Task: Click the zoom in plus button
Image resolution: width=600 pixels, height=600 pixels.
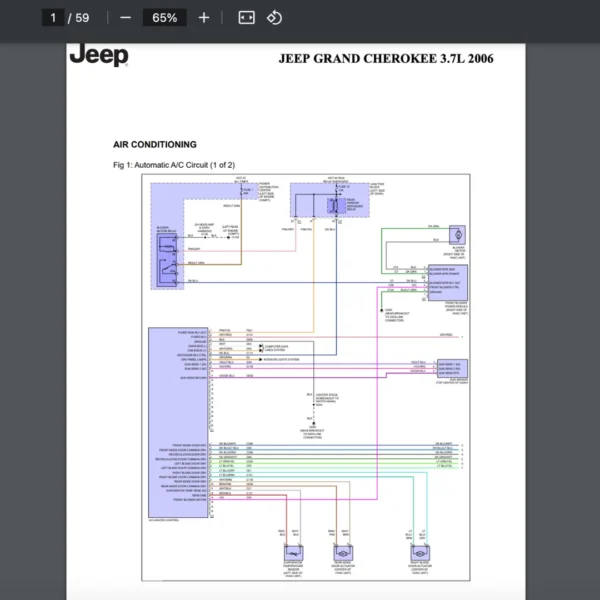Action: coord(204,18)
